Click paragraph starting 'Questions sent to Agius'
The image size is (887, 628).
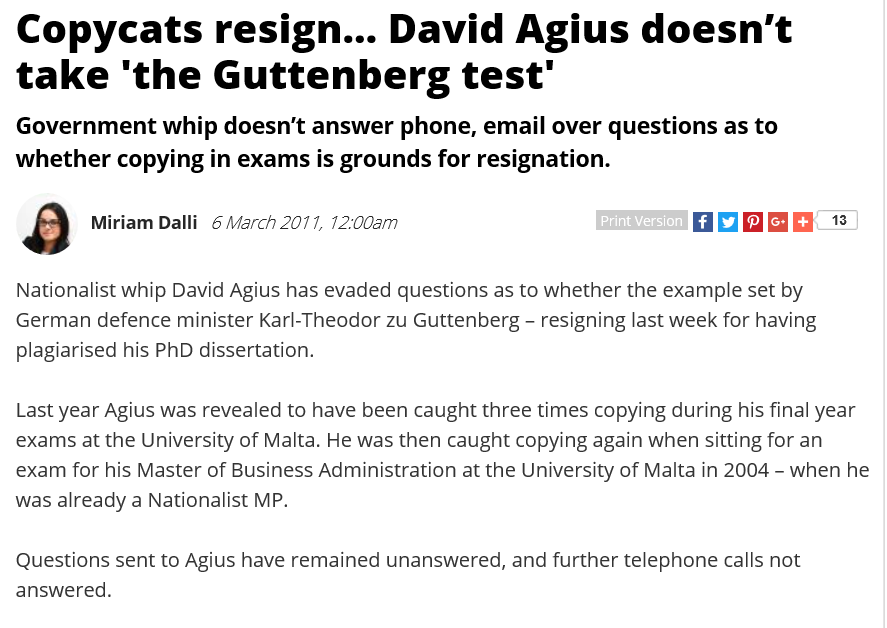coord(408,575)
